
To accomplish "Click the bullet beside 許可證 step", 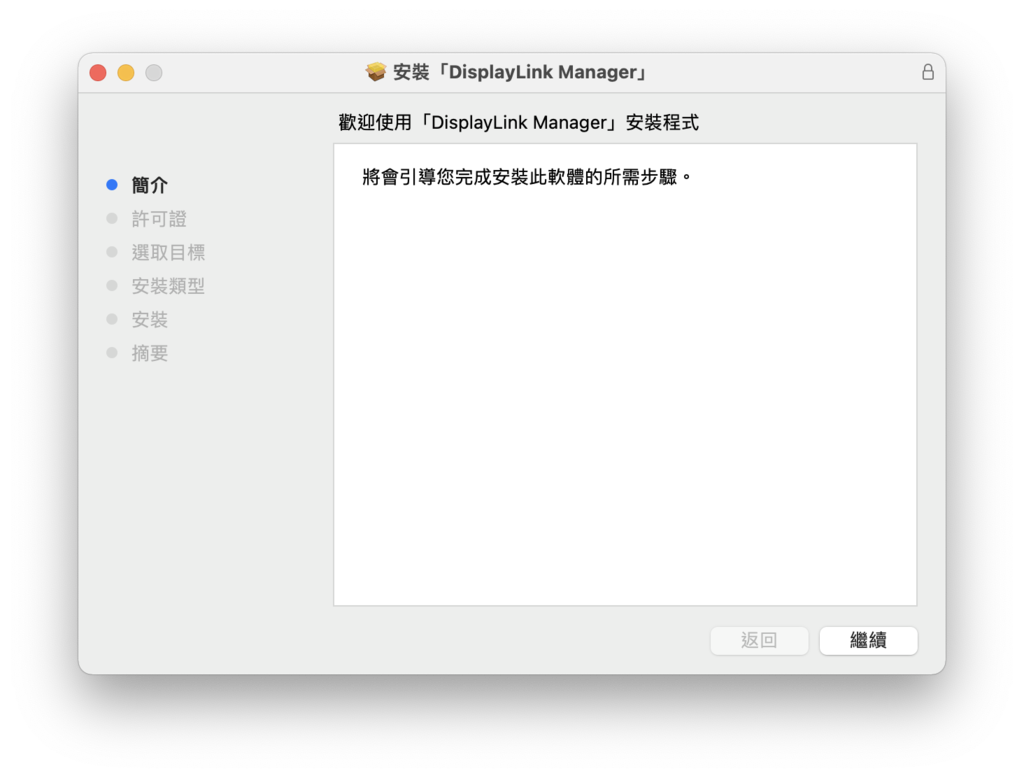I will 112,218.
